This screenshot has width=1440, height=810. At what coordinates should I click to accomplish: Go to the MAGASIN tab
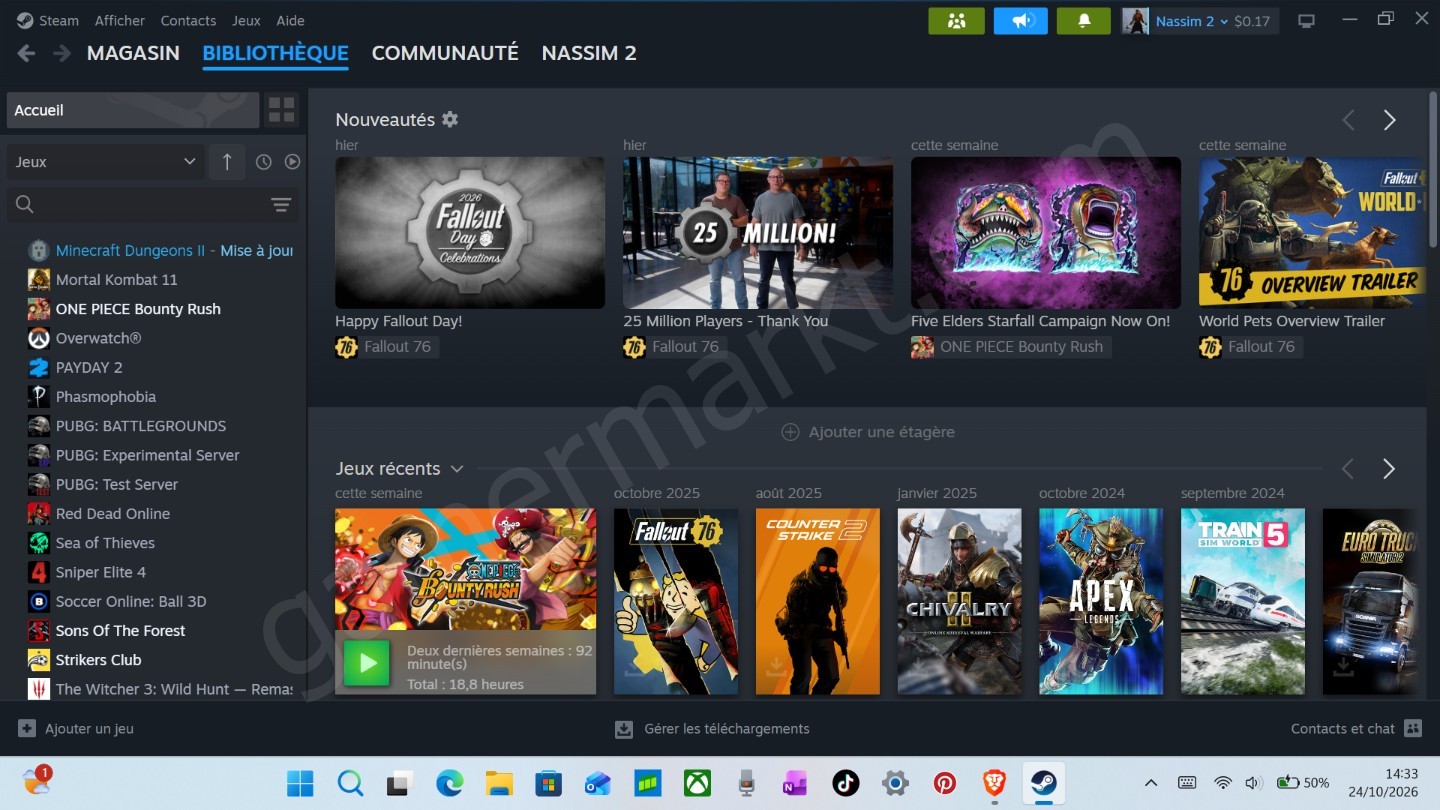[x=133, y=53]
